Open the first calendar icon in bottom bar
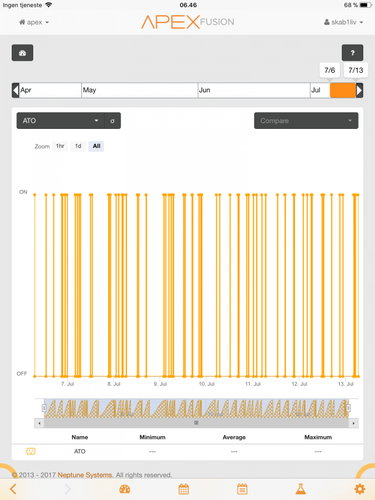This screenshot has width=375, height=500. tap(184, 489)
